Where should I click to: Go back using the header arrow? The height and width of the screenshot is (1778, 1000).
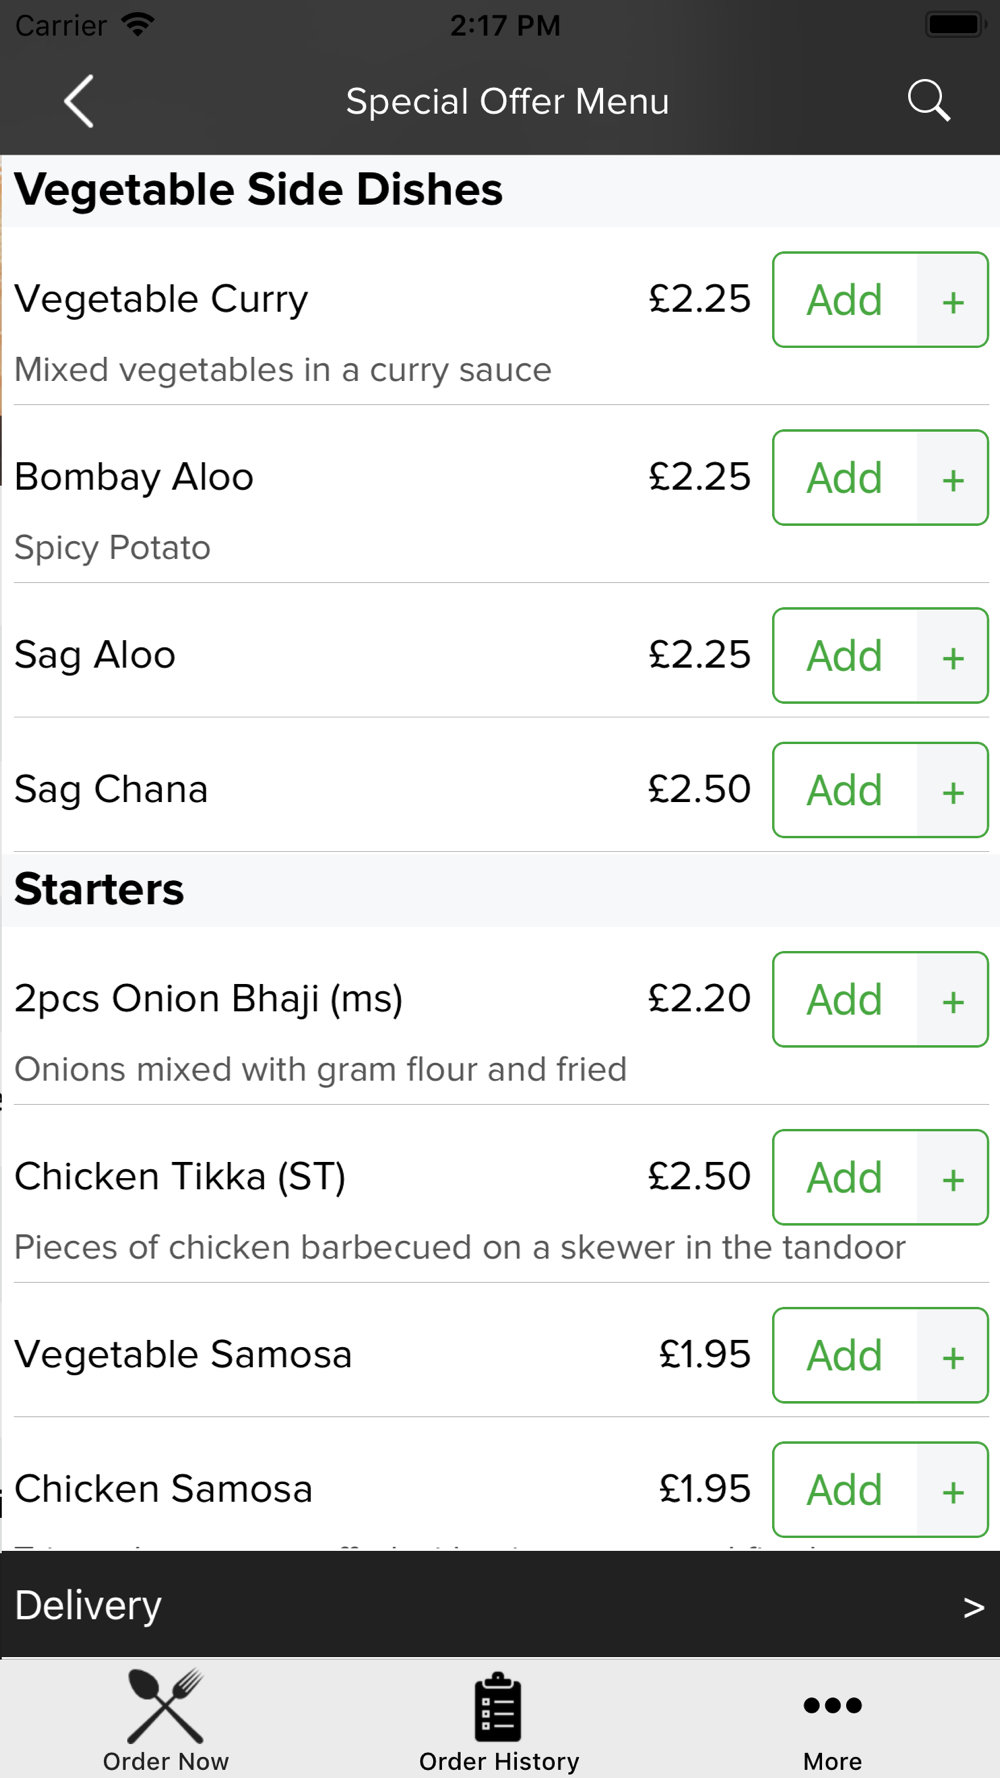tap(79, 101)
